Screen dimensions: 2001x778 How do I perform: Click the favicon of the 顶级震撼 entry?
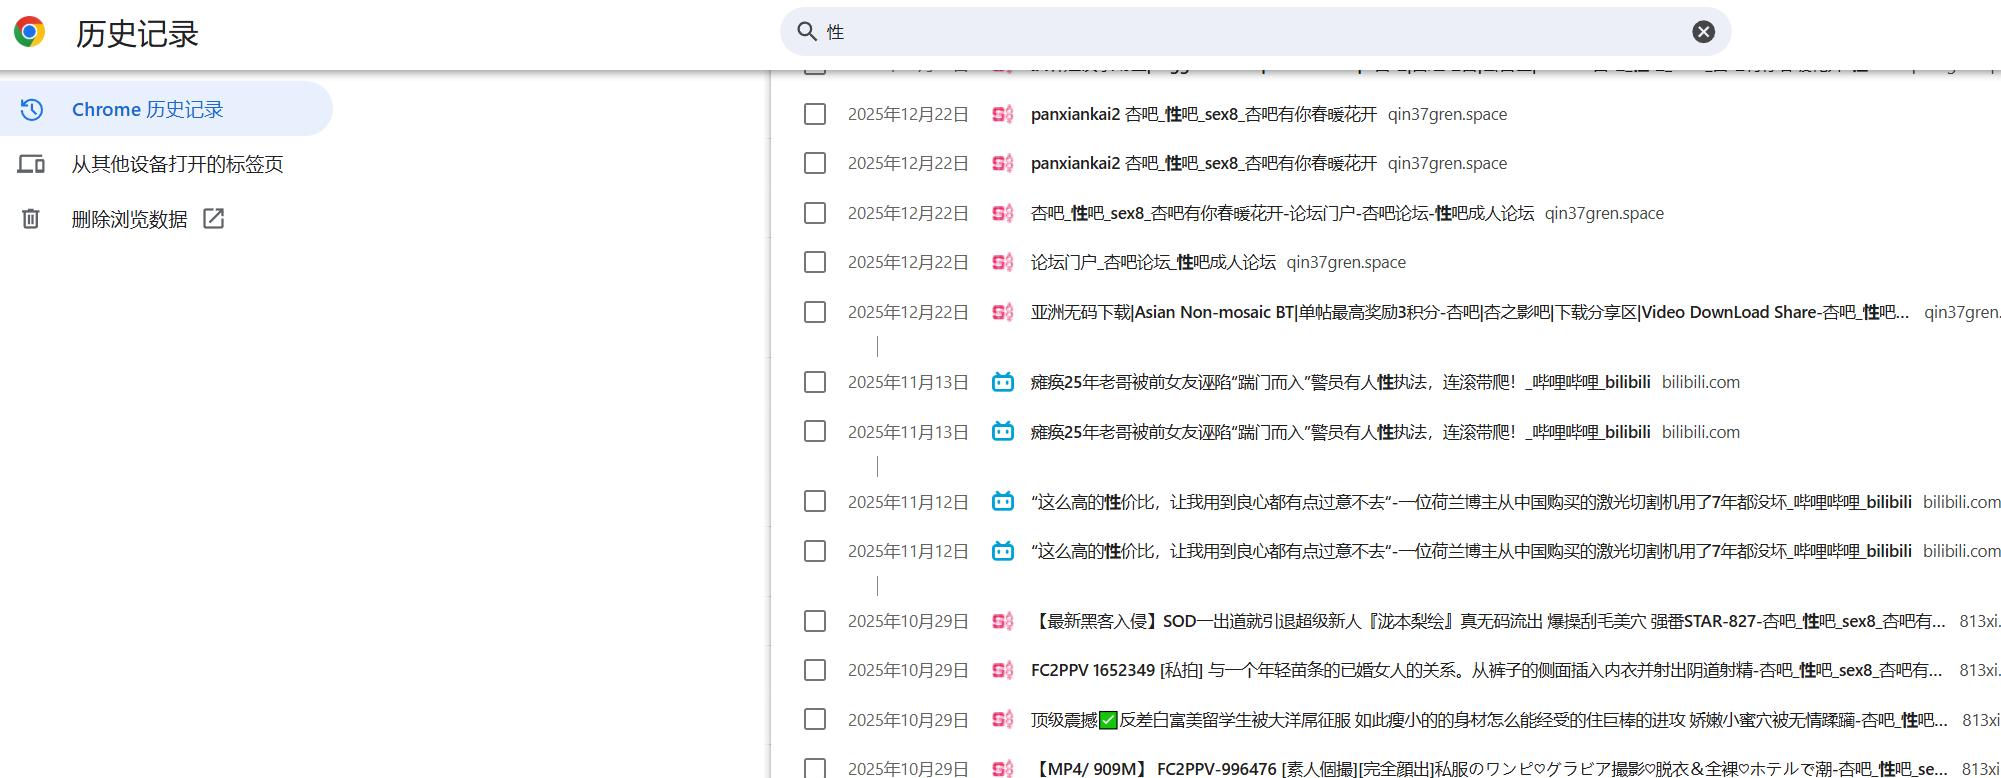(1003, 719)
